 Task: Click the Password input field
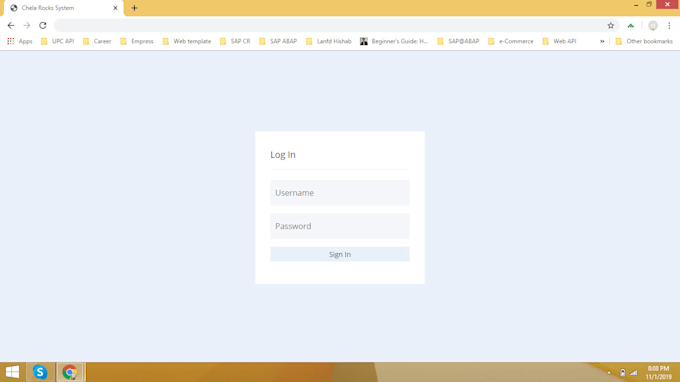340,226
